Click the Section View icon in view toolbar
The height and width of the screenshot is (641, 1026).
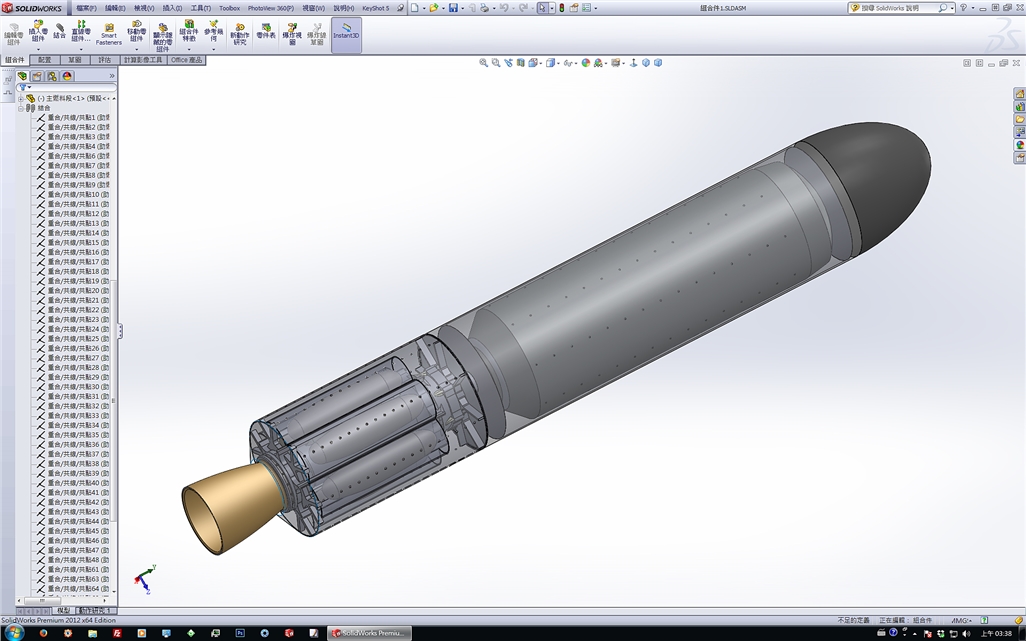pyautogui.click(x=520, y=63)
